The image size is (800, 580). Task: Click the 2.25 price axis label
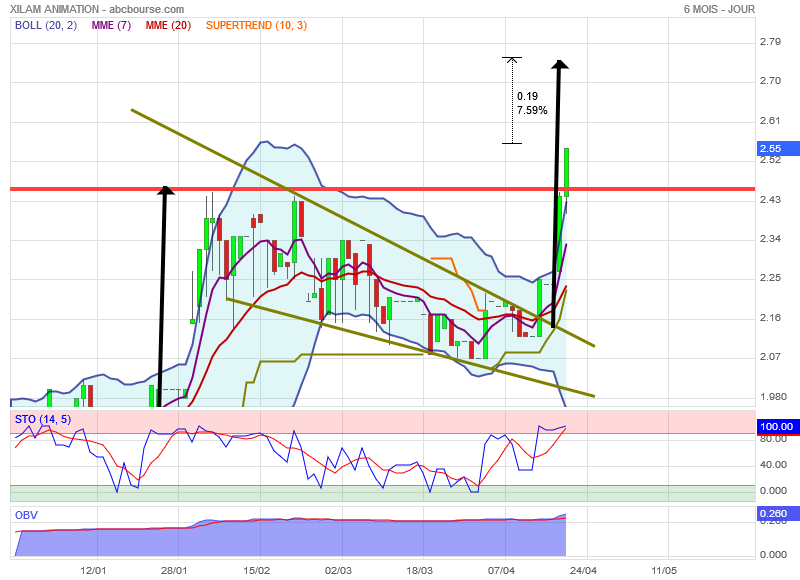tap(770, 278)
